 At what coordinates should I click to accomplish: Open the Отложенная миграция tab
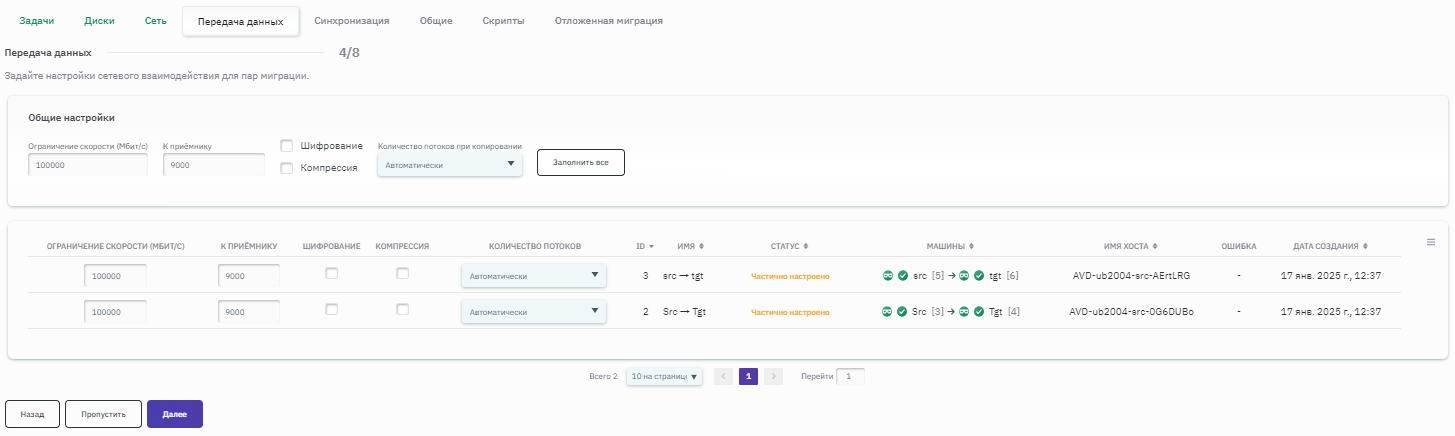pos(608,20)
